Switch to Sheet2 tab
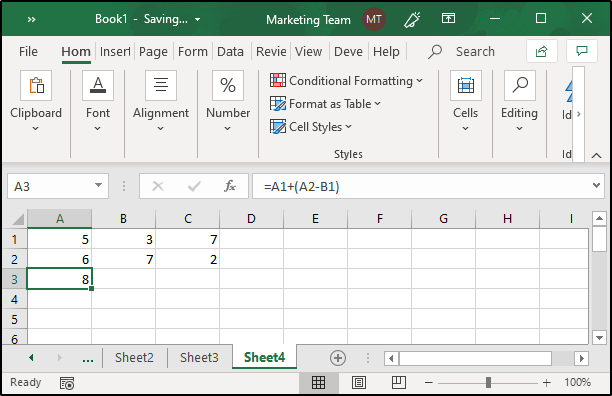Viewport: 612px width, 396px height. (134, 358)
